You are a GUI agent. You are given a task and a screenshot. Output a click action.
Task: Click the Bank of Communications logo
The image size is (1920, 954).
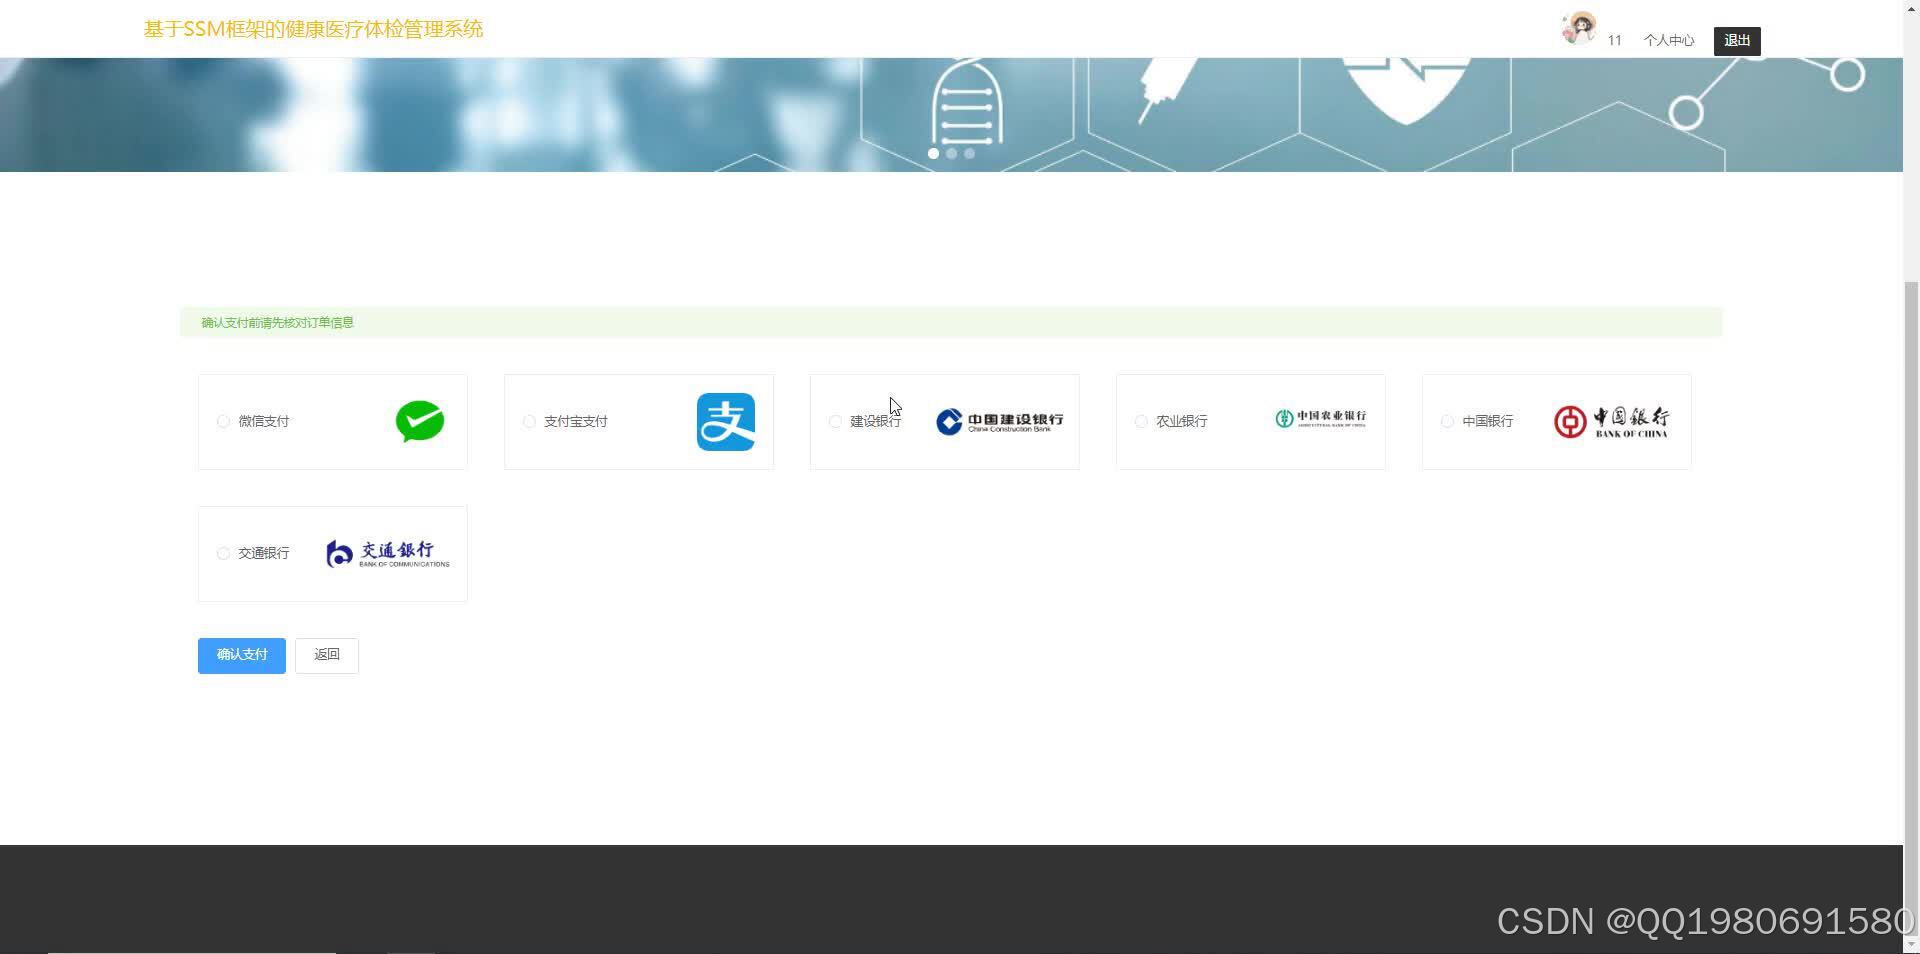(388, 554)
